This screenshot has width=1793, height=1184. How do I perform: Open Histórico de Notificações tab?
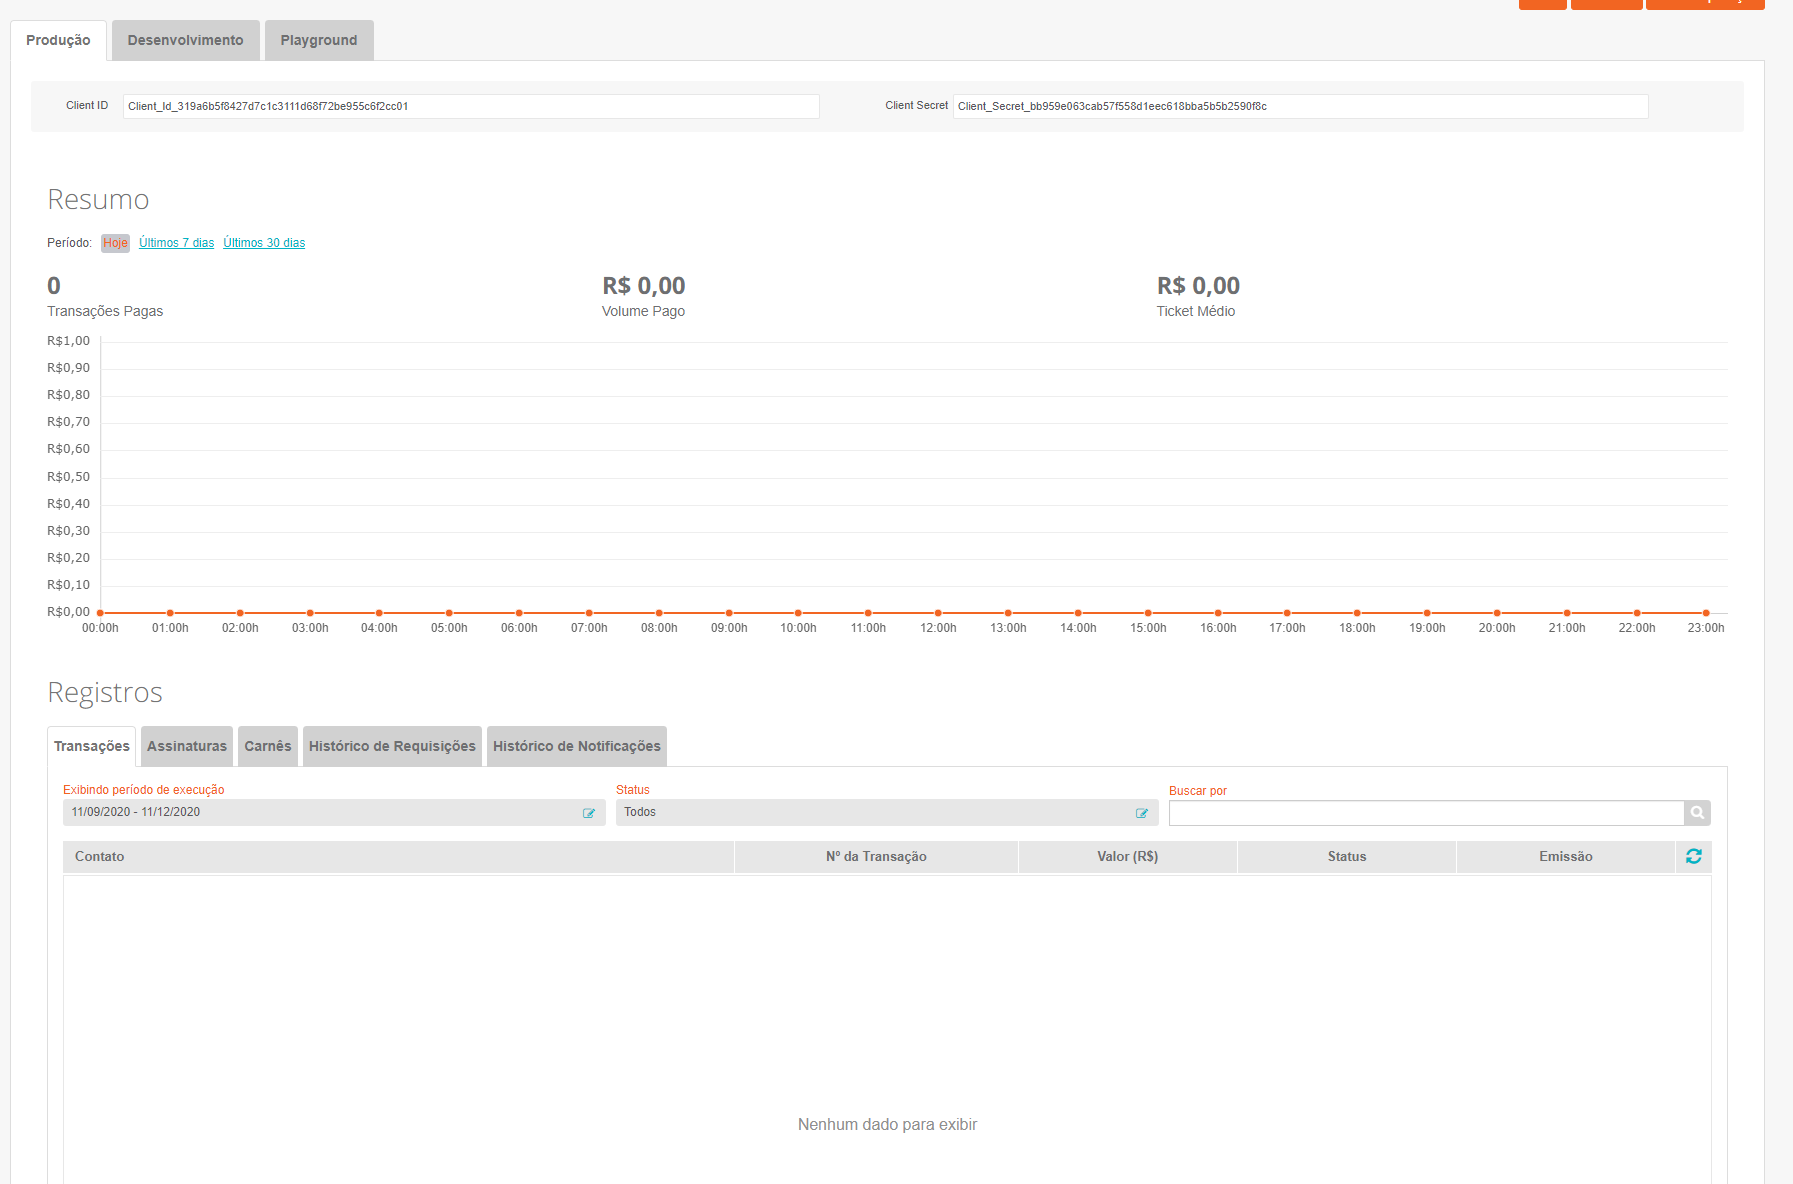[x=577, y=746]
